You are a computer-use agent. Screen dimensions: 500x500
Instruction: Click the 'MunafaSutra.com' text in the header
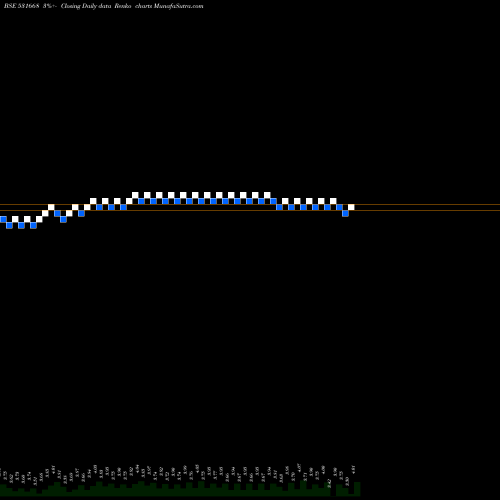pyautogui.click(x=178, y=6)
